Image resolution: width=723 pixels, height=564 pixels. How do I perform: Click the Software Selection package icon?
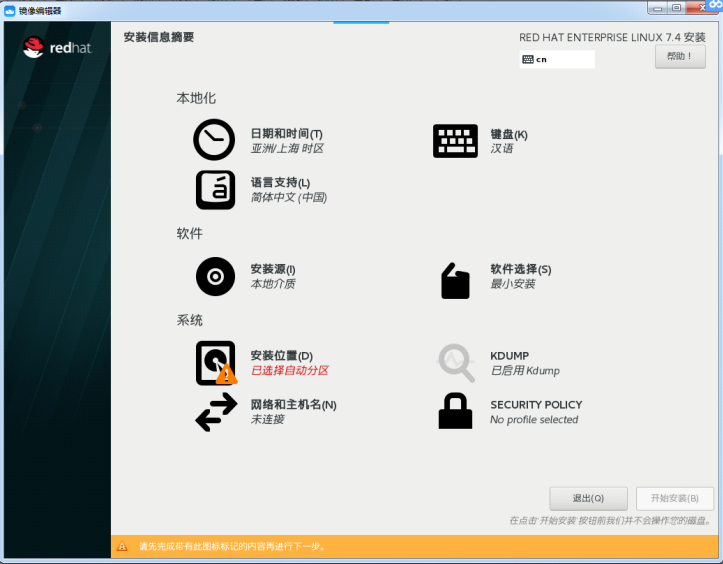point(455,280)
